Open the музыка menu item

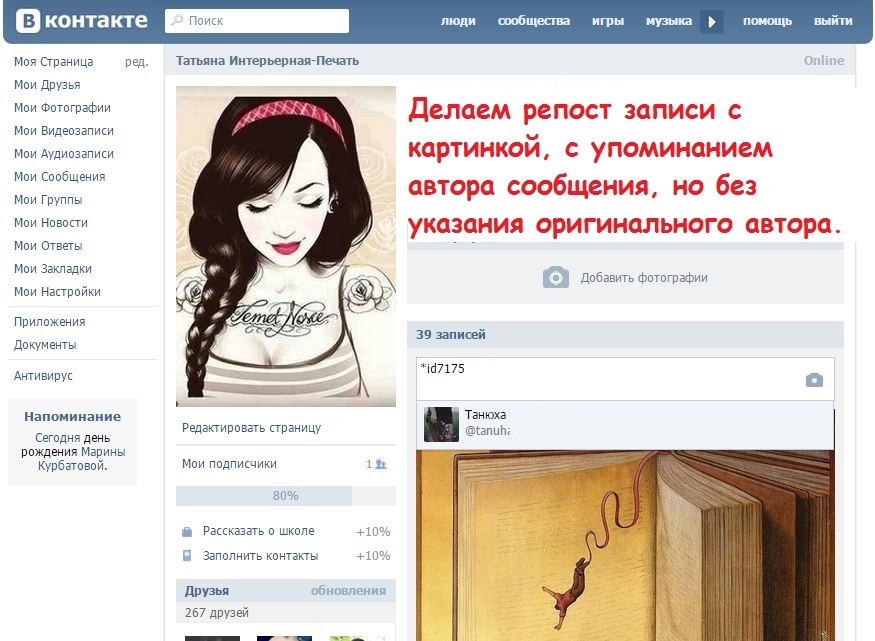coord(669,21)
